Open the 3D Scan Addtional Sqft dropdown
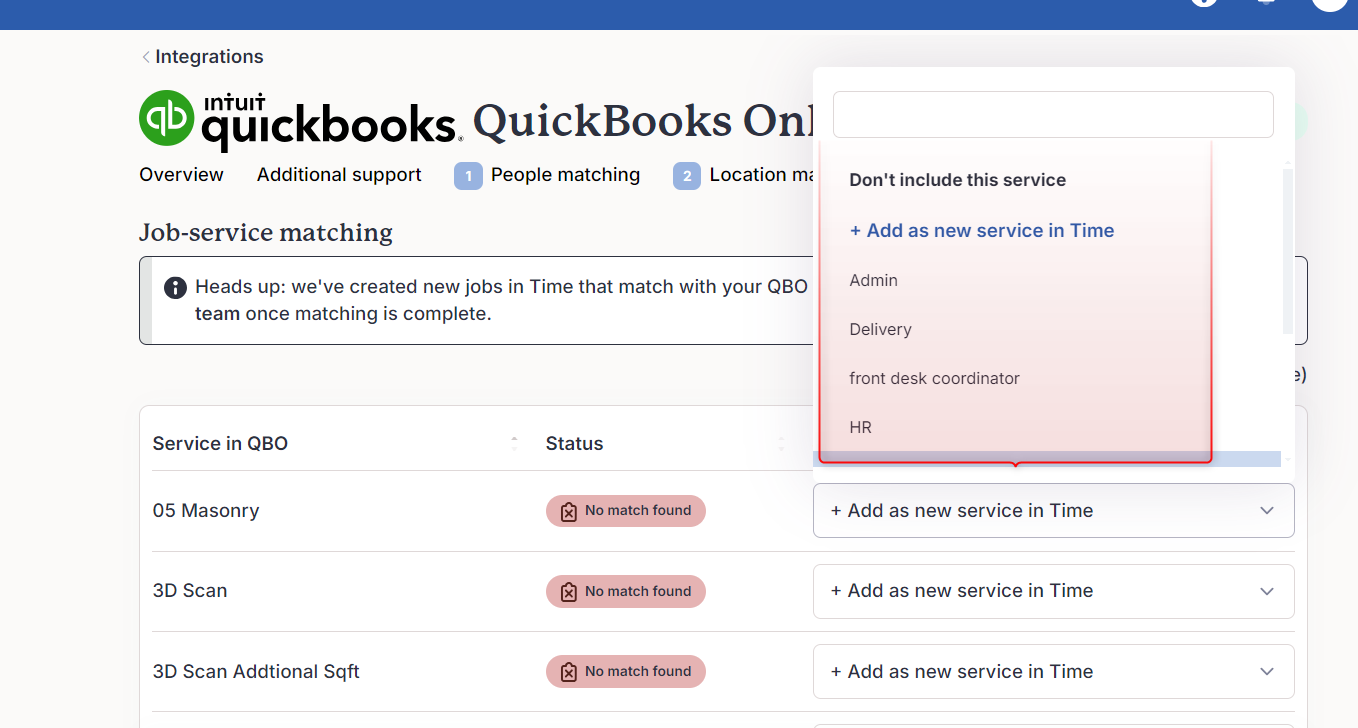 [1054, 672]
